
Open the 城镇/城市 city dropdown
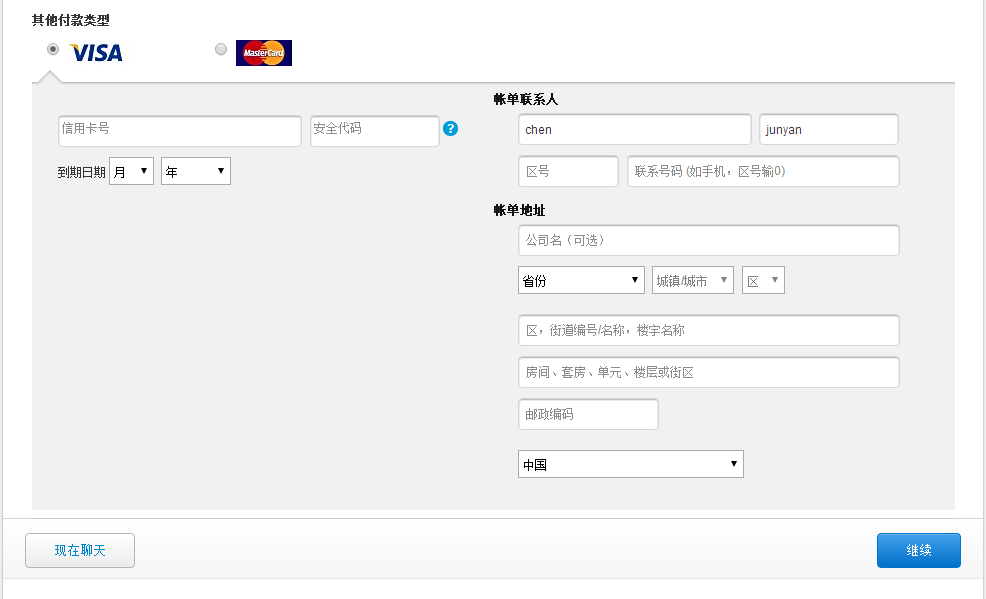click(x=693, y=280)
